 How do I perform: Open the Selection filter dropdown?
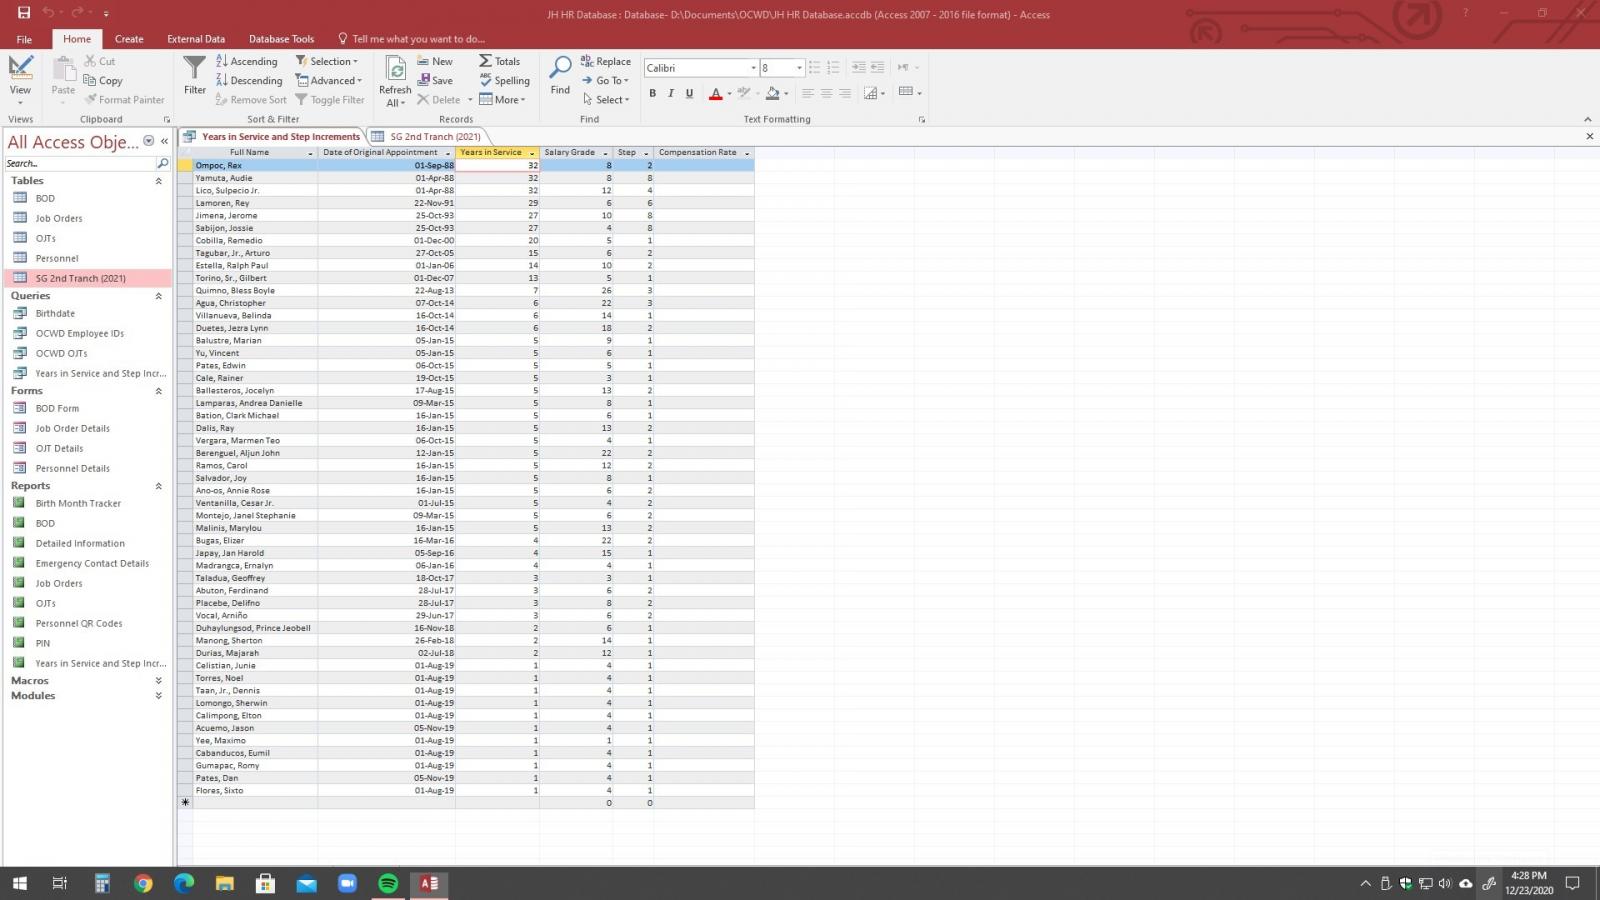327,61
